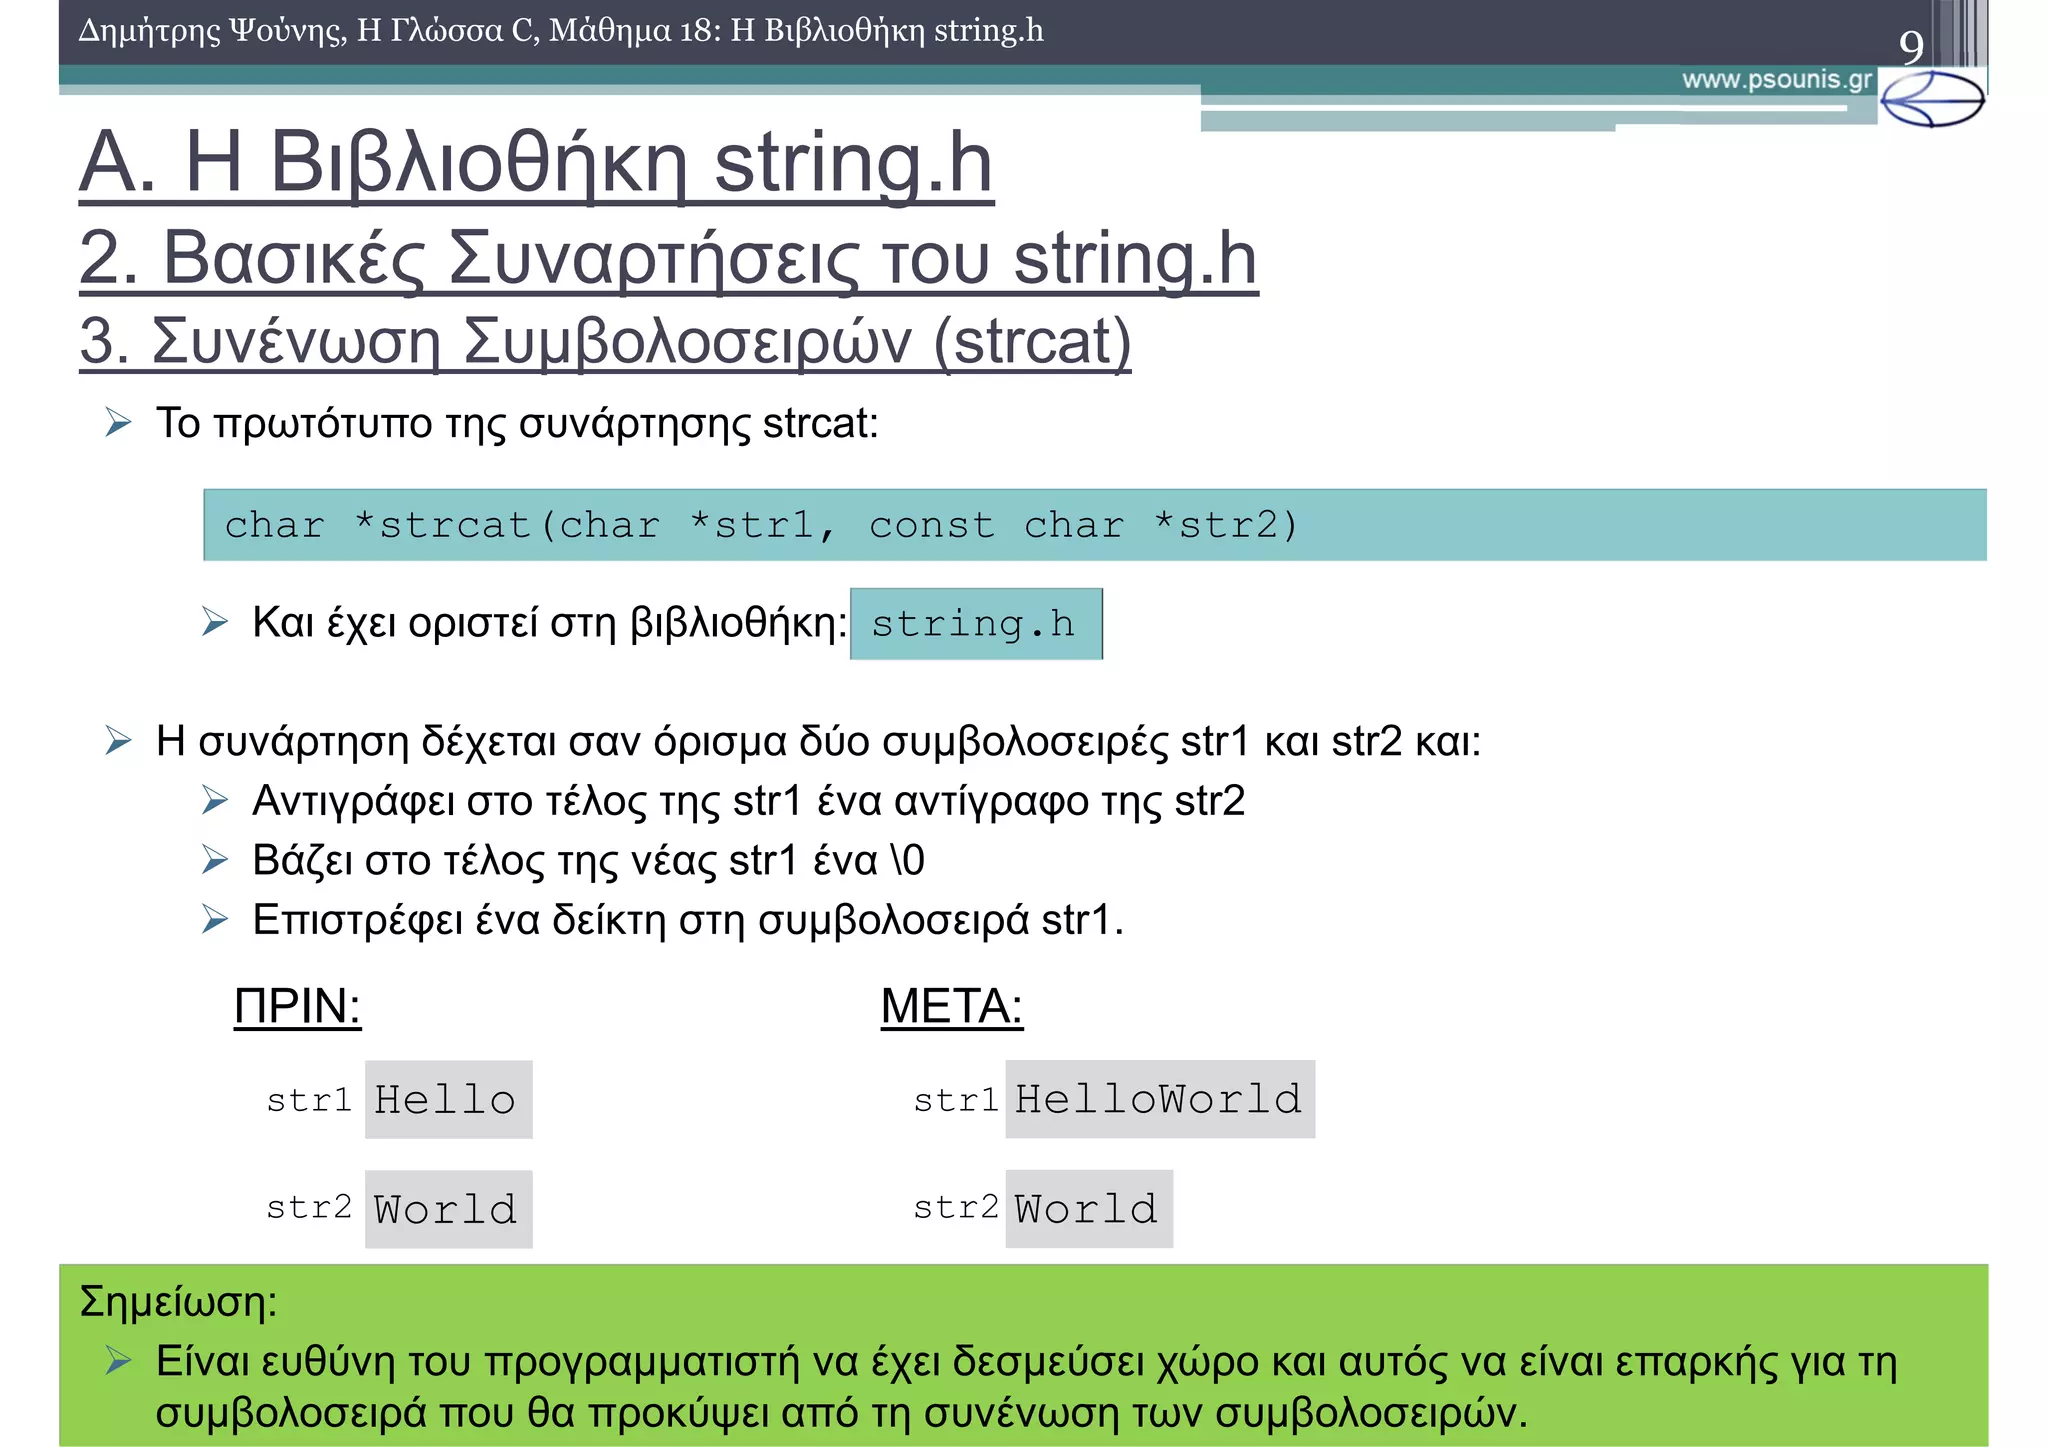This screenshot has height=1447, width=2048.
Task: Click bullet 'Αντιγράφει στο τέλος της str1'
Action: (748, 801)
